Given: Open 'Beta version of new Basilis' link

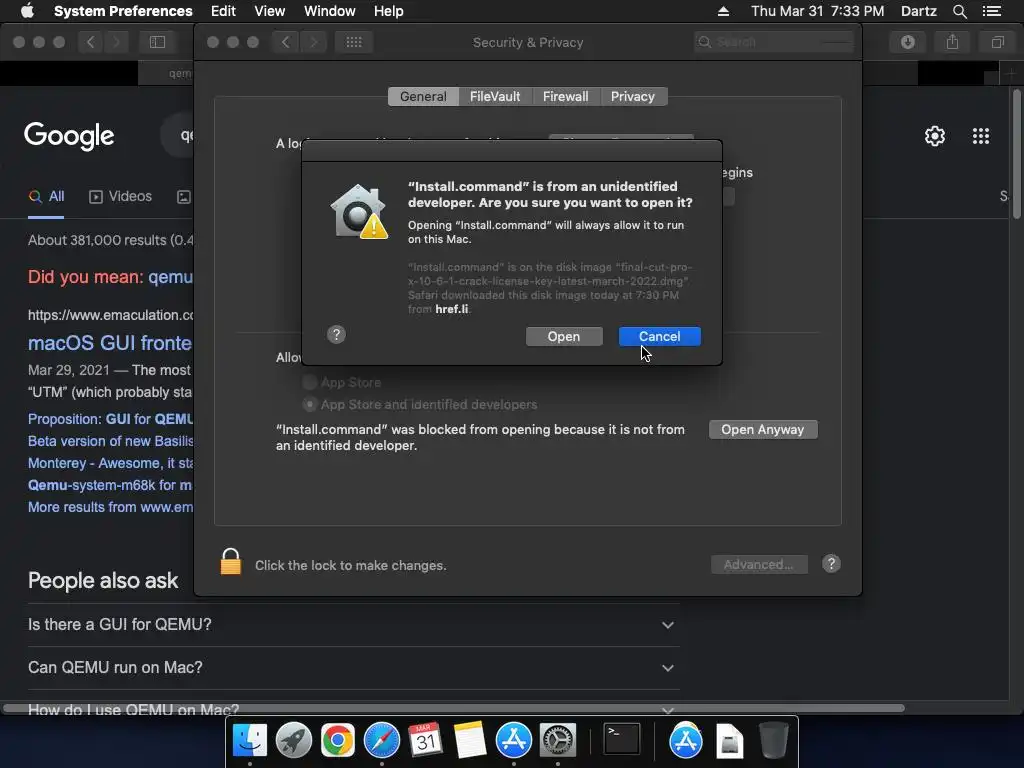Looking at the screenshot, I should [x=110, y=441].
